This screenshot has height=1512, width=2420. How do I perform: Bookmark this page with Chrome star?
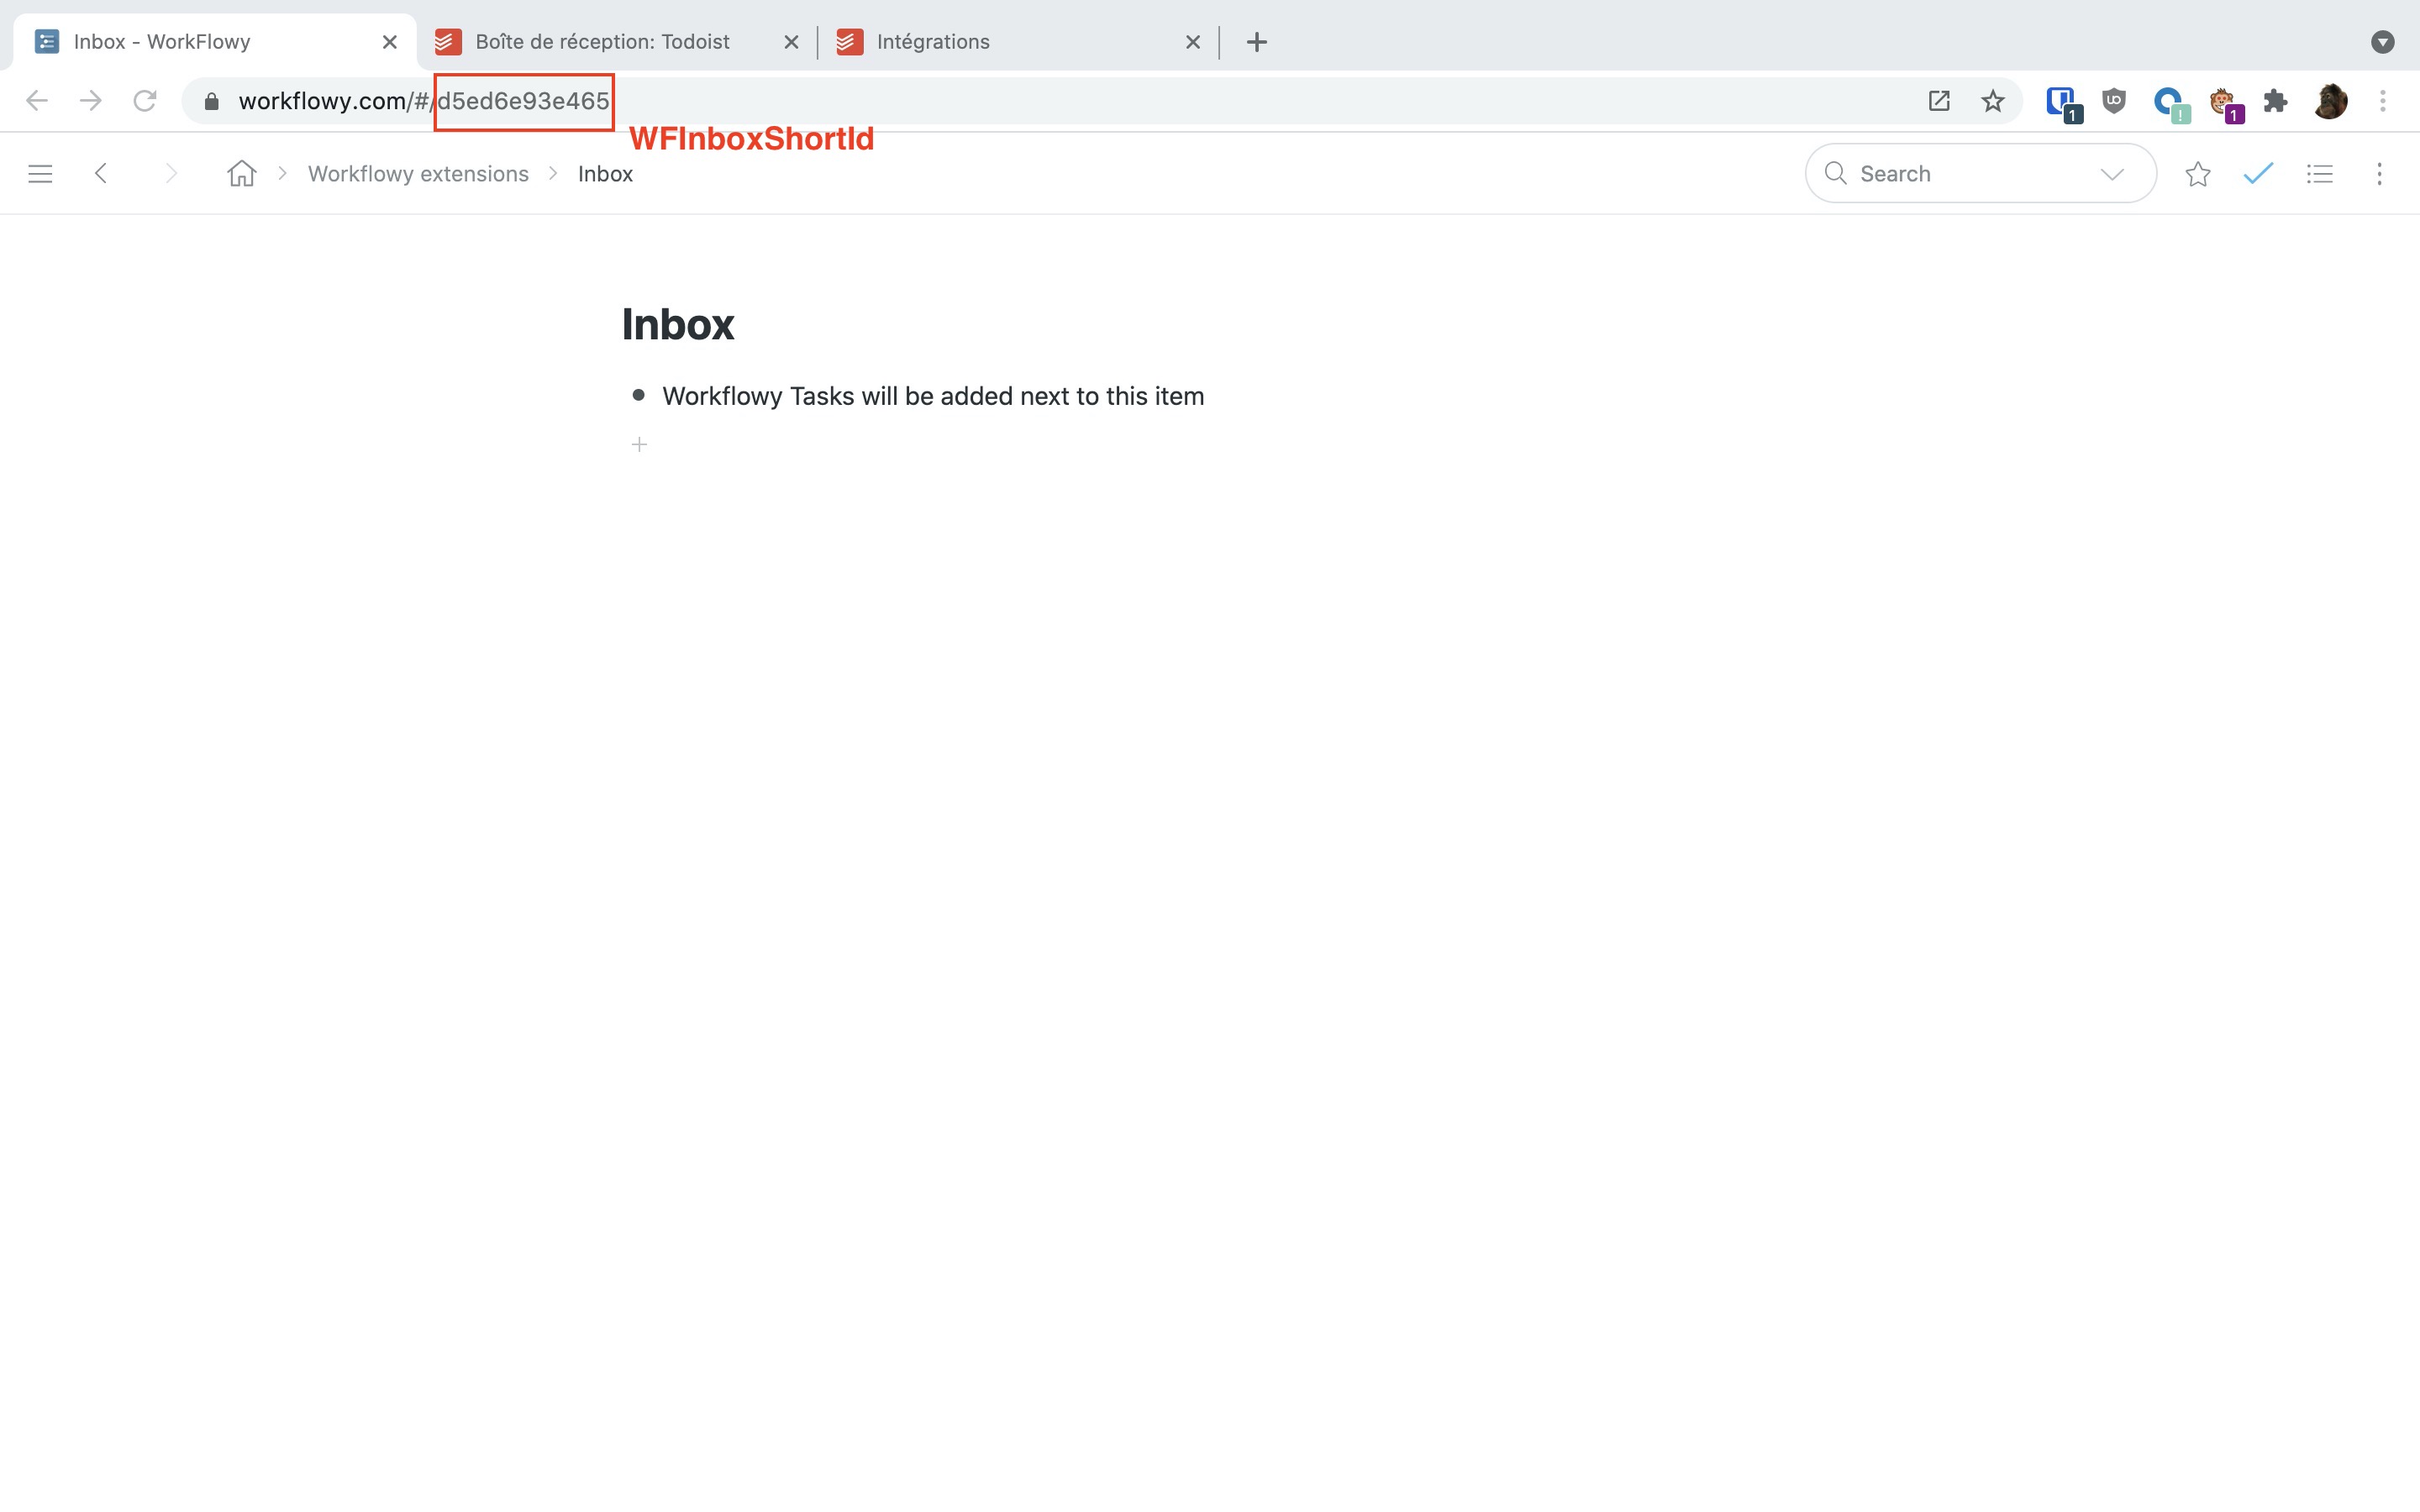(x=1992, y=101)
